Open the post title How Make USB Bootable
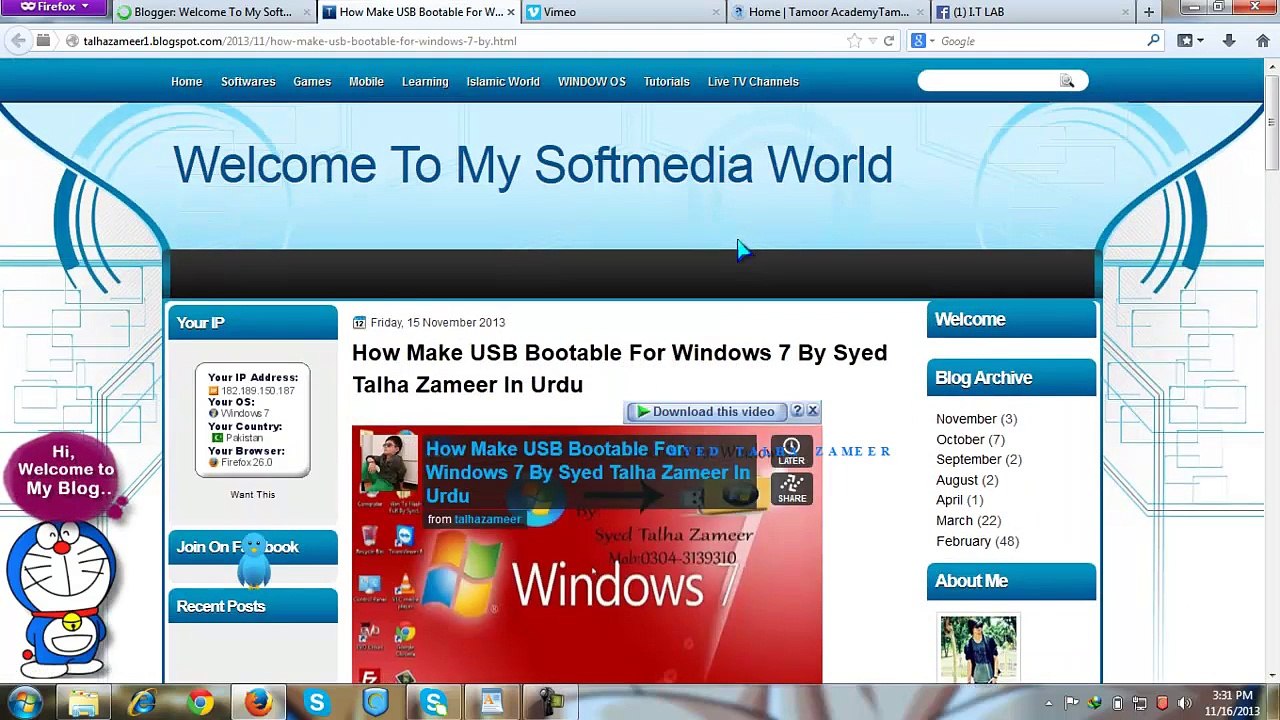1280x720 pixels. click(619, 368)
